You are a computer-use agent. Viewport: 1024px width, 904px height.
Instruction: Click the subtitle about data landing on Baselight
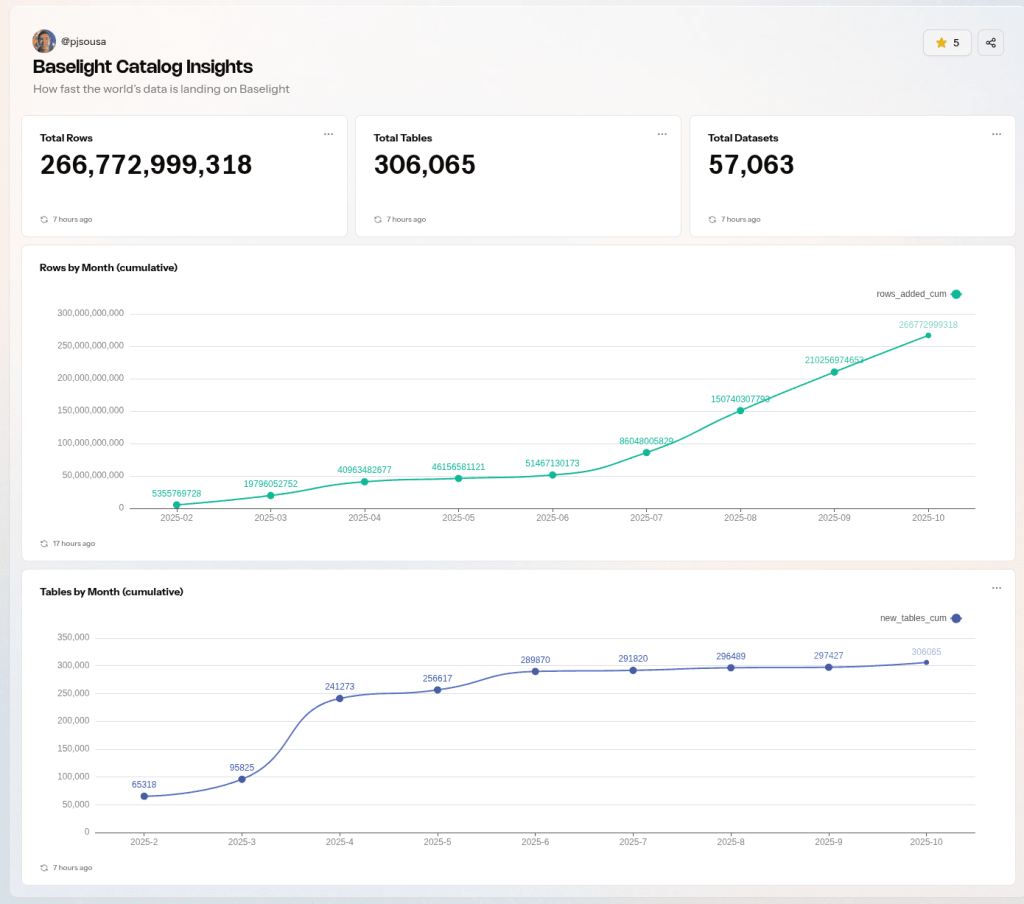[161, 89]
